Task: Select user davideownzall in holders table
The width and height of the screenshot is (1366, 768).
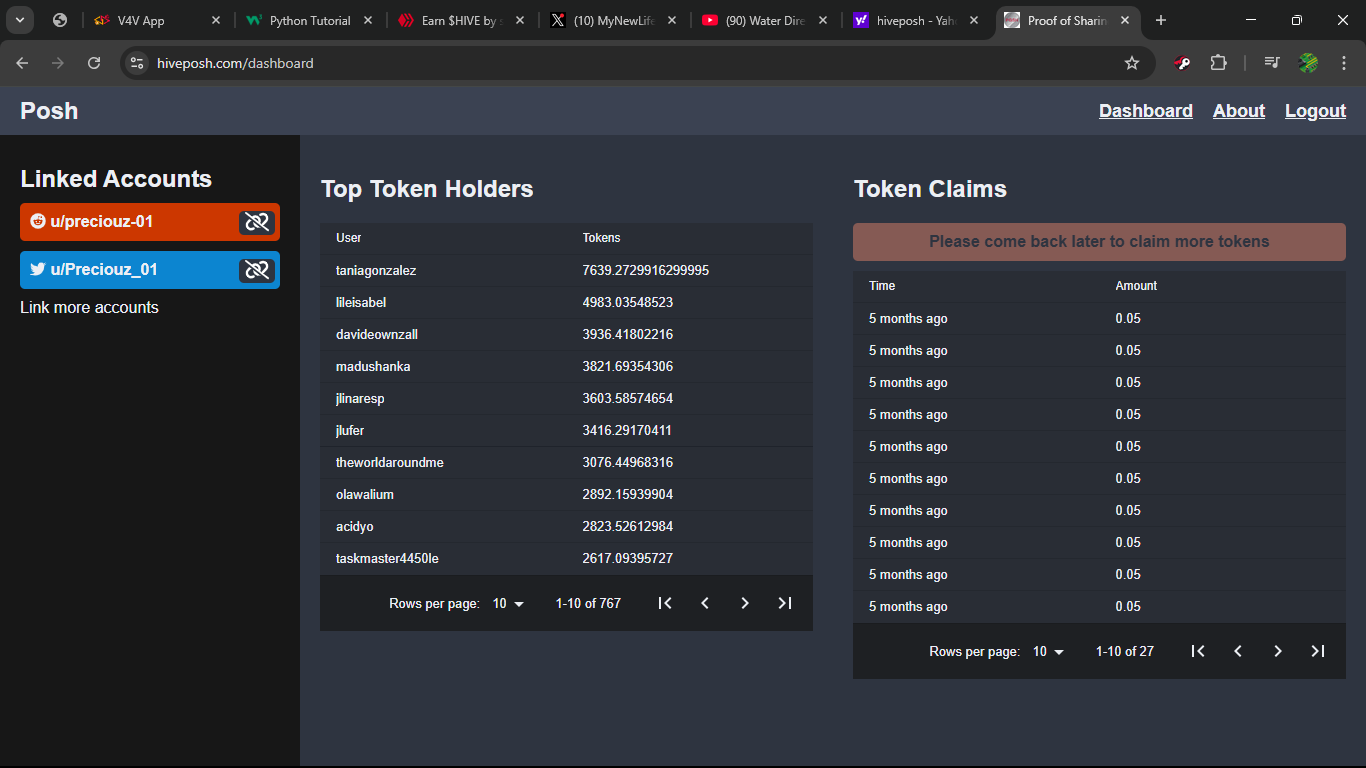Action: (x=378, y=335)
